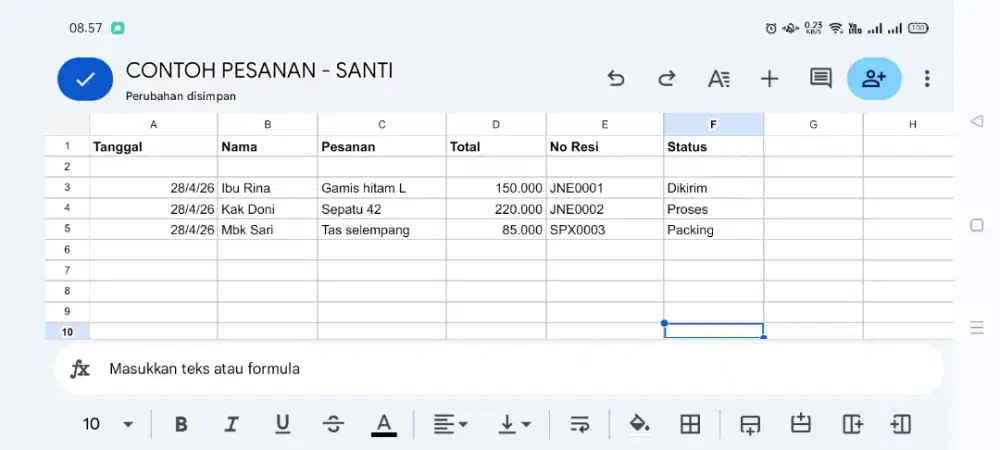Open the text color option

point(383,425)
